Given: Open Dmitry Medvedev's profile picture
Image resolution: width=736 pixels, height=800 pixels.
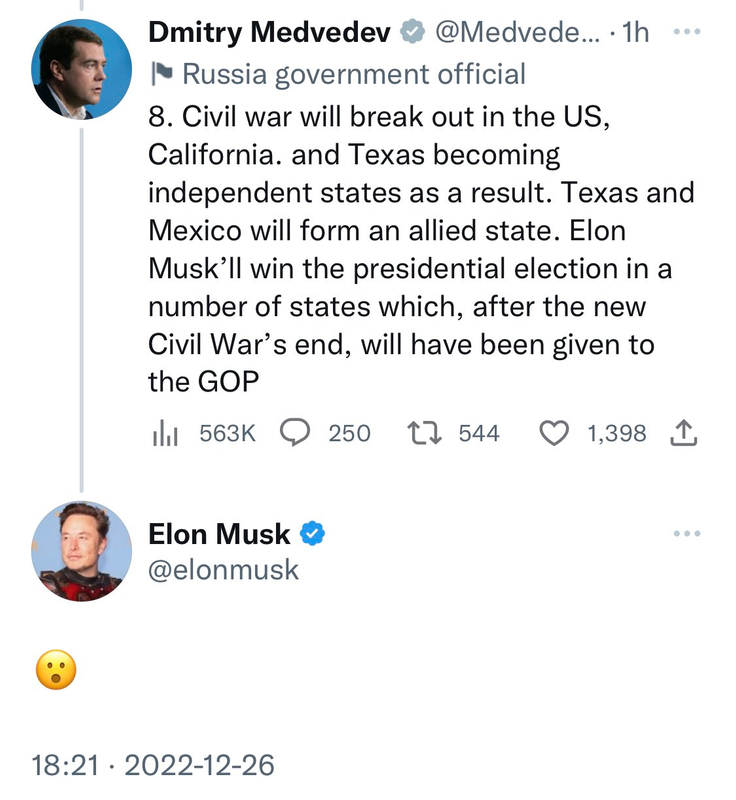Looking at the screenshot, I should tap(82, 69).
